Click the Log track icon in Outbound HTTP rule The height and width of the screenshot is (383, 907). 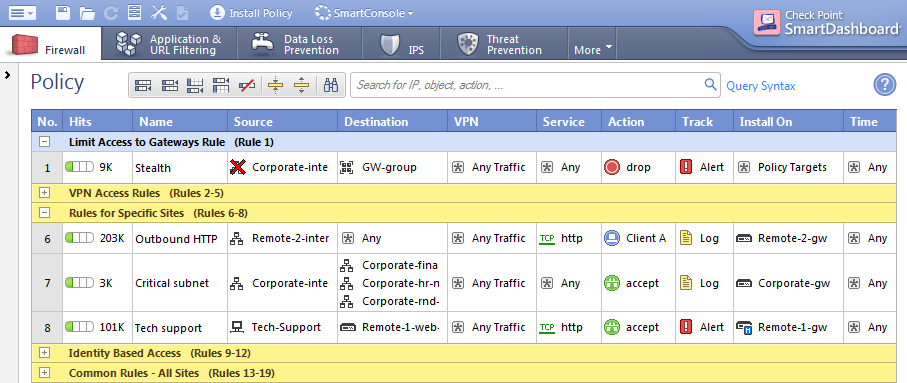coord(686,238)
